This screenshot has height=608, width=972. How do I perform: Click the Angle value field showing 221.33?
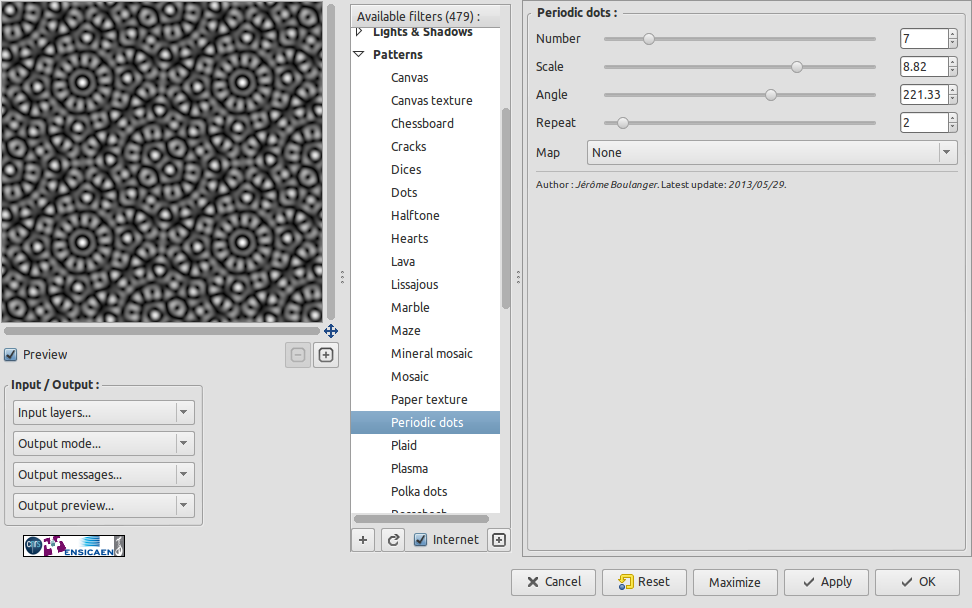pyautogui.click(x=924, y=94)
